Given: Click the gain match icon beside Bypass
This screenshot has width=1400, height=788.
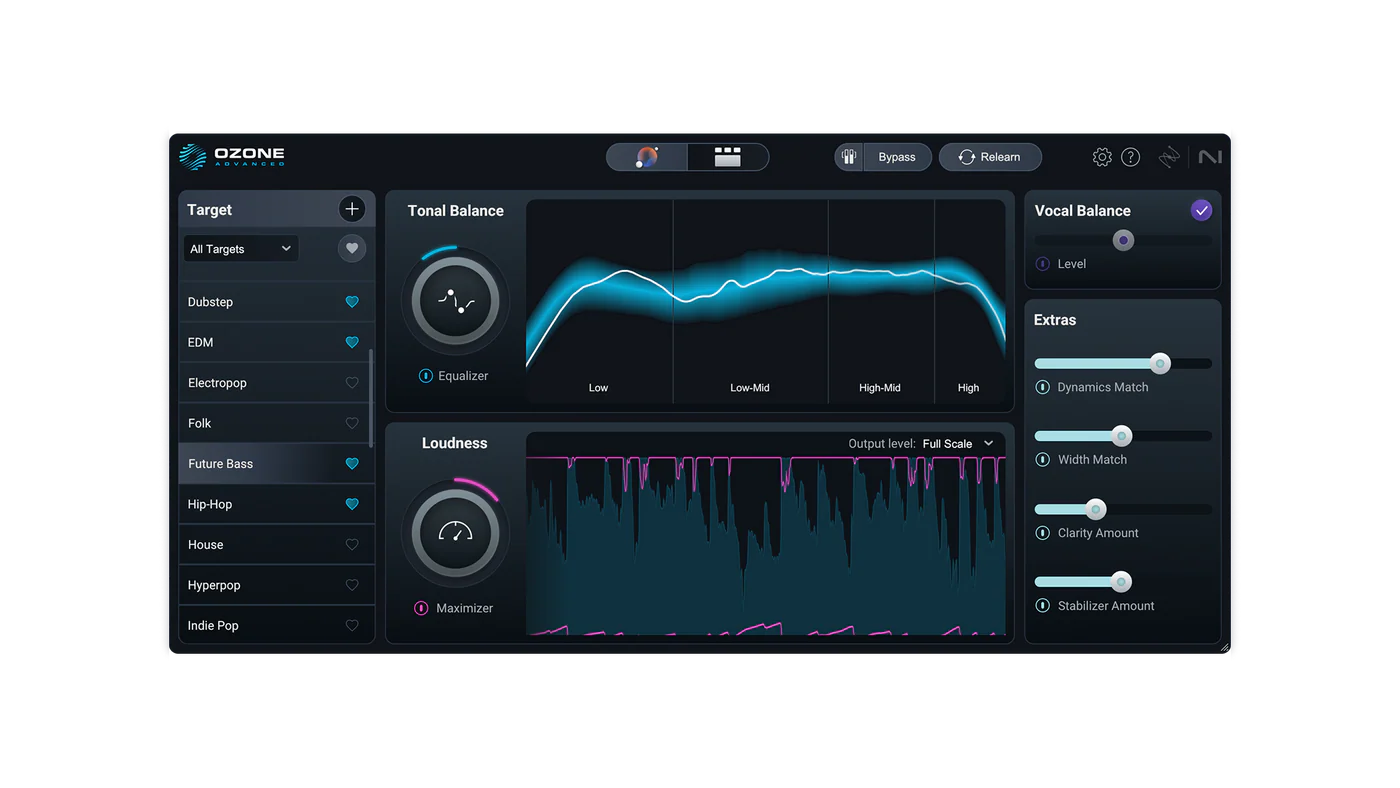Looking at the screenshot, I should pyautogui.click(x=849, y=157).
